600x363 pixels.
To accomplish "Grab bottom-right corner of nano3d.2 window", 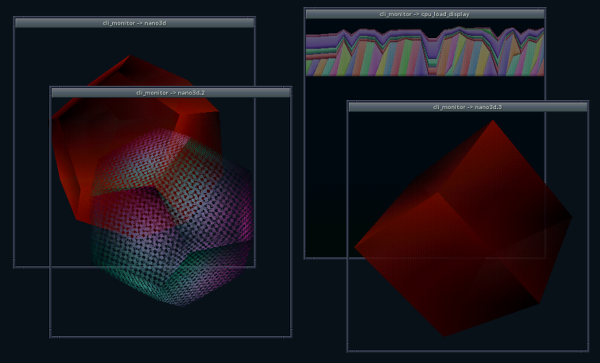I will 291,337.
